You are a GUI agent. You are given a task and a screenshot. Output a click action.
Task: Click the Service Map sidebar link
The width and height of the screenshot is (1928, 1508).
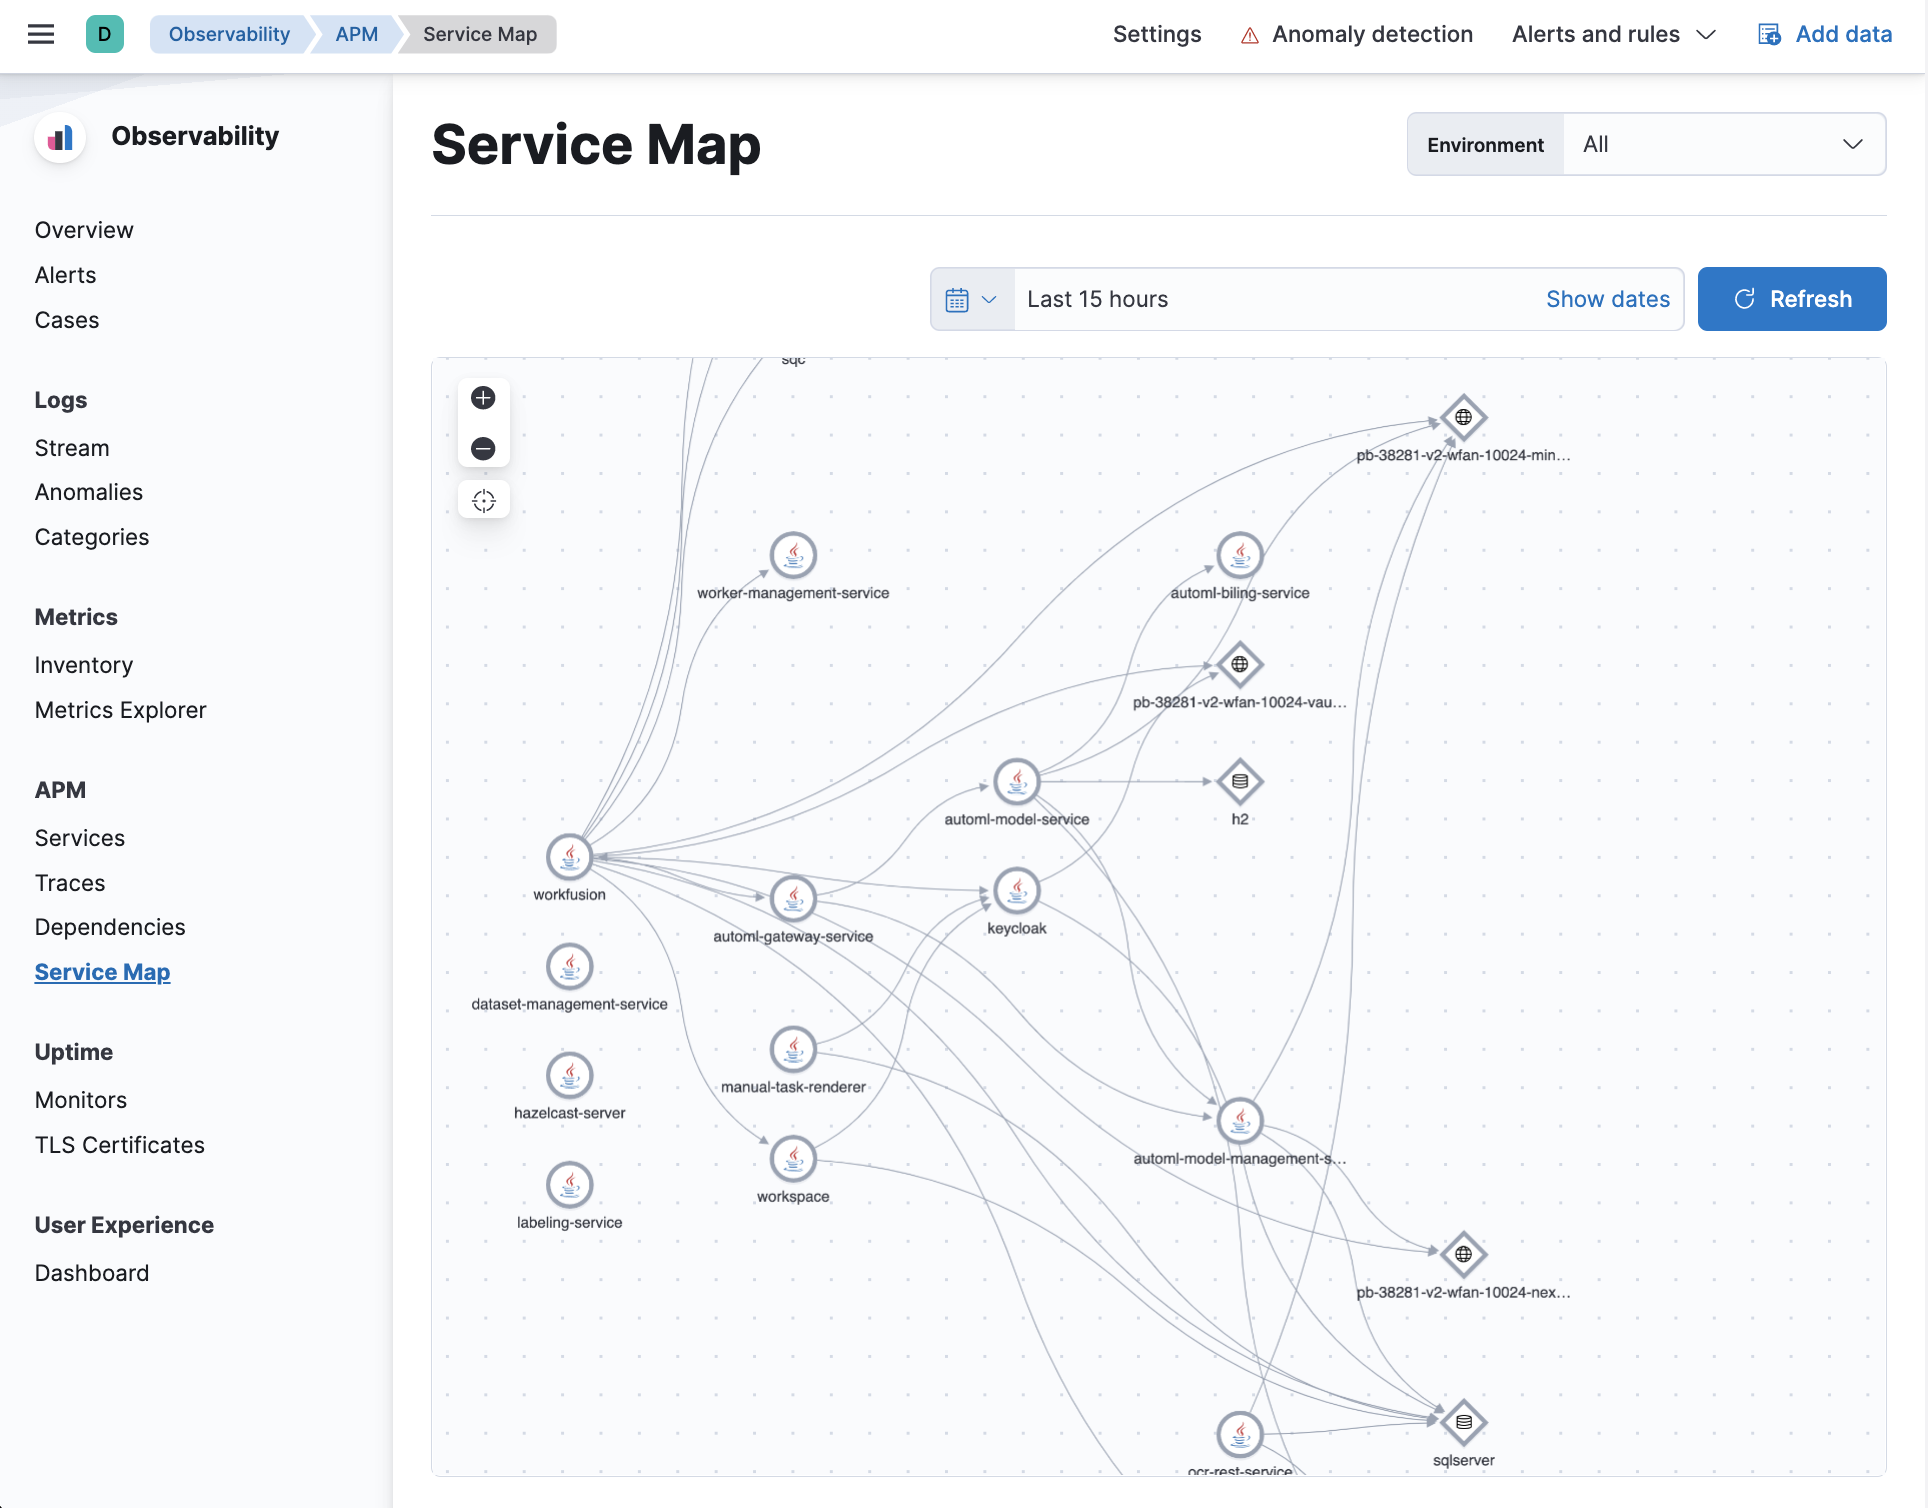click(x=103, y=972)
